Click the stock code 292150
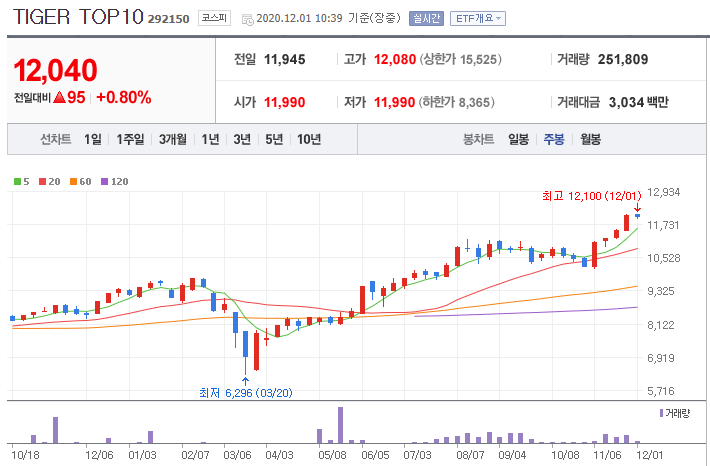Viewport: 710px width, 466px height. [x=168, y=19]
